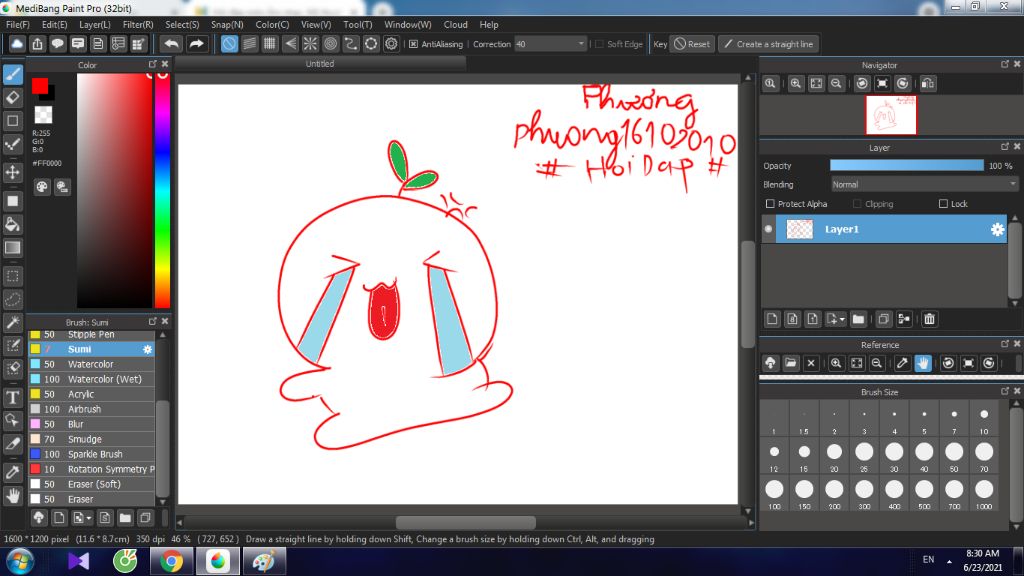Screen dimensions: 1024x576
Task: Select the Sparkle Brush entry
Action: pos(91,454)
